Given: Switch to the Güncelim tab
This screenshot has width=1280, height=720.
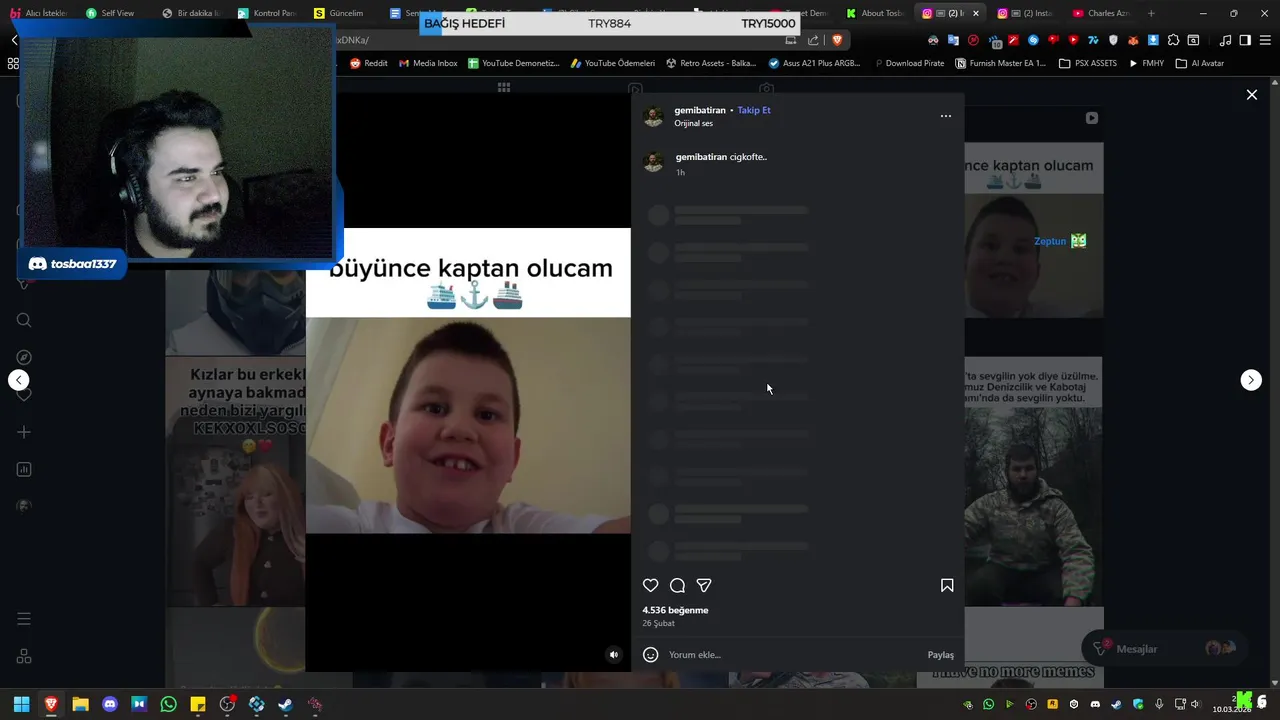Looking at the screenshot, I should pyautogui.click(x=338, y=13).
